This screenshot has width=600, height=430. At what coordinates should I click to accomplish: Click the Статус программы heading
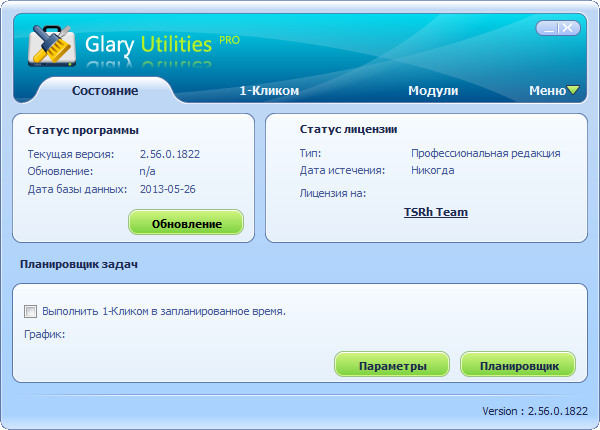click(x=83, y=130)
